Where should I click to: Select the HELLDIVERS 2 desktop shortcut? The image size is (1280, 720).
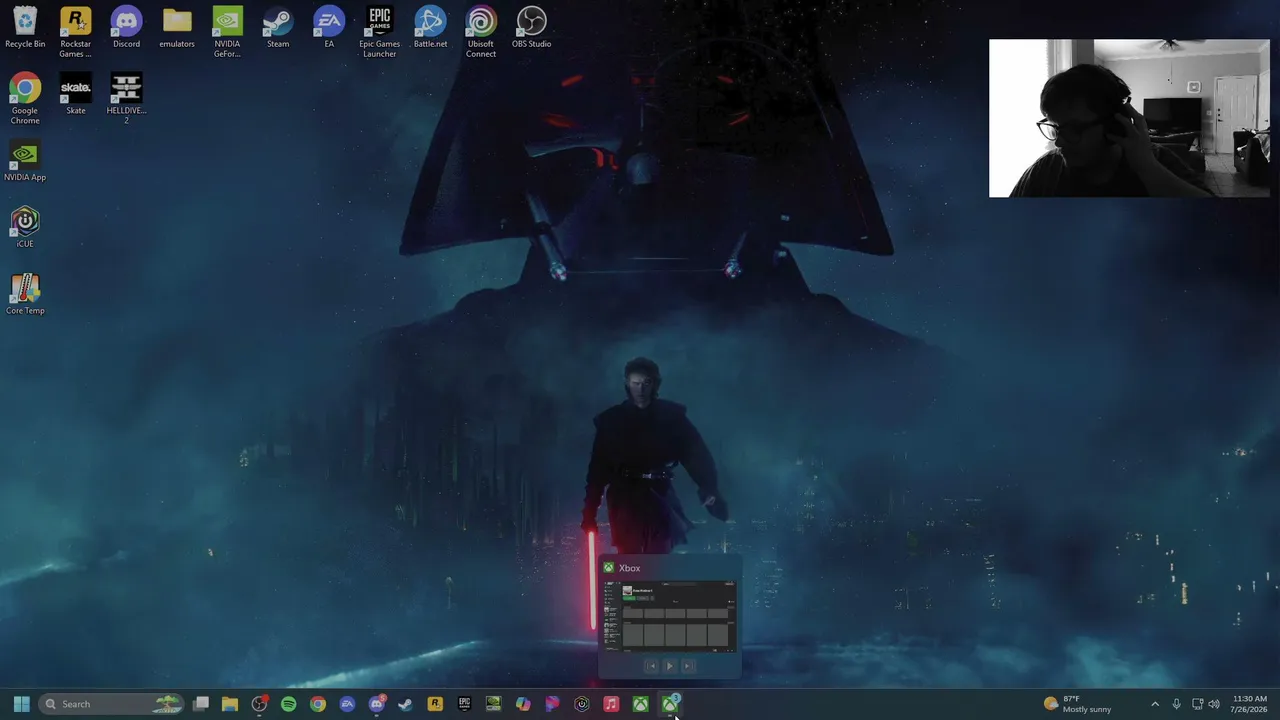click(126, 99)
